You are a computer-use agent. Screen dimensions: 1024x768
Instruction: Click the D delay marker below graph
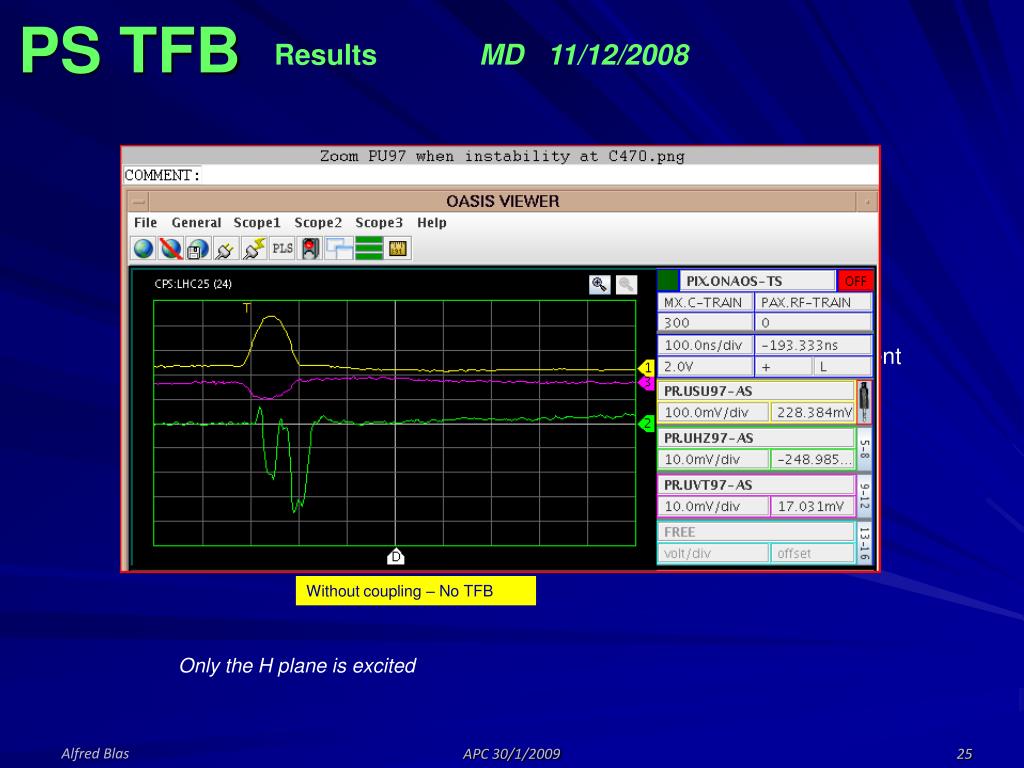coord(396,556)
